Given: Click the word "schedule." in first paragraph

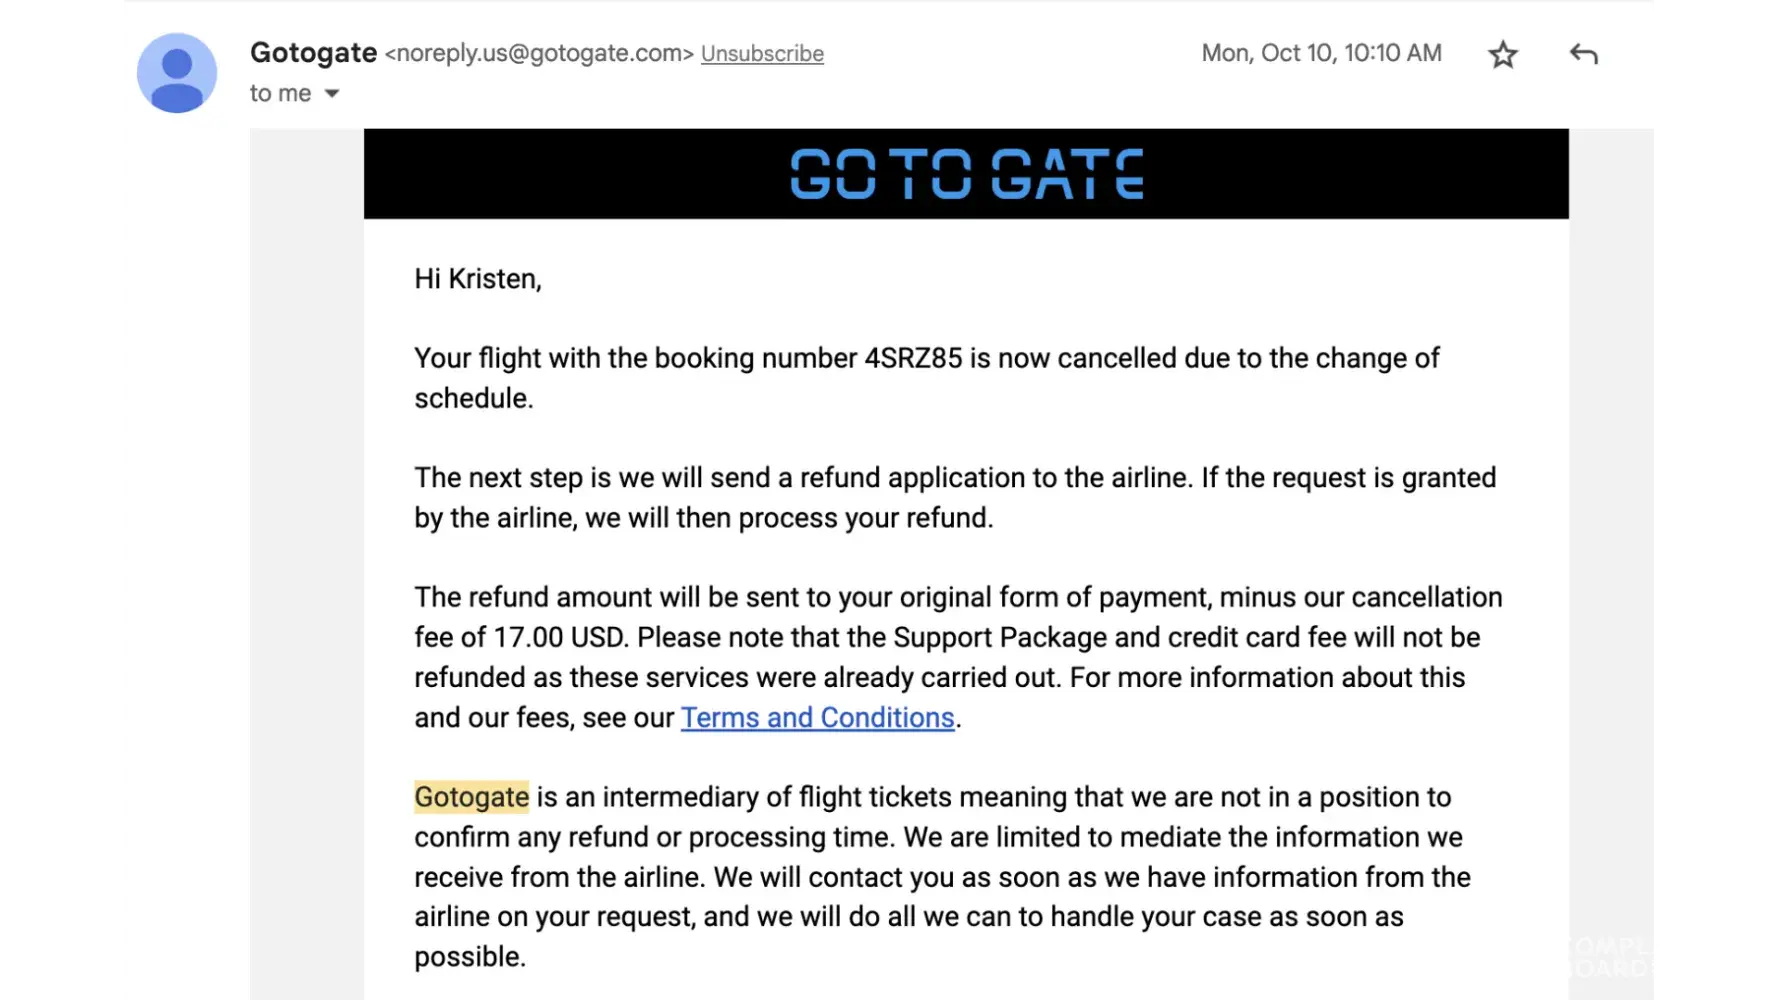Looking at the screenshot, I should (474, 398).
